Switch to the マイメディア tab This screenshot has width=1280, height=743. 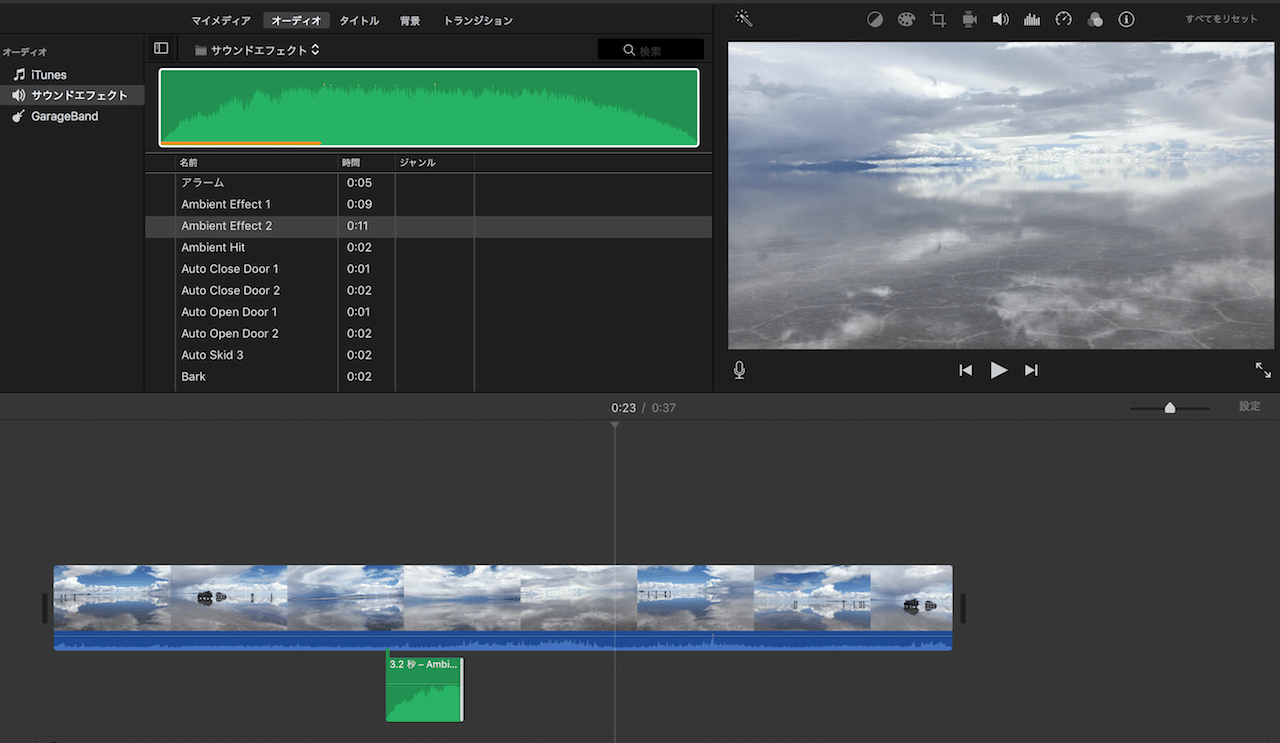(x=221, y=20)
